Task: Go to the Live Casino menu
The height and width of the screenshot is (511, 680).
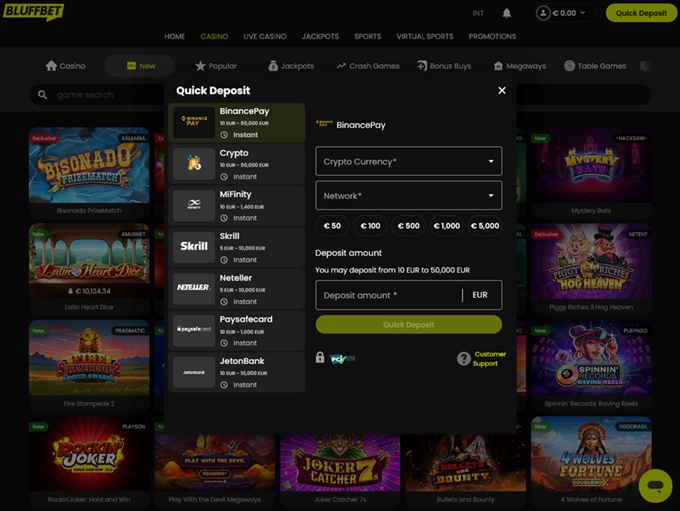Action: click(x=265, y=37)
